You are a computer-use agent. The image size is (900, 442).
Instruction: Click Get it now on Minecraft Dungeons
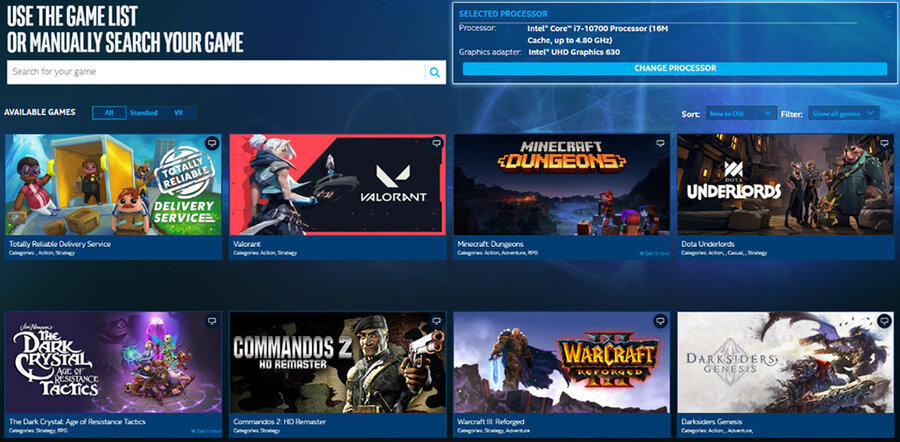coord(654,253)
